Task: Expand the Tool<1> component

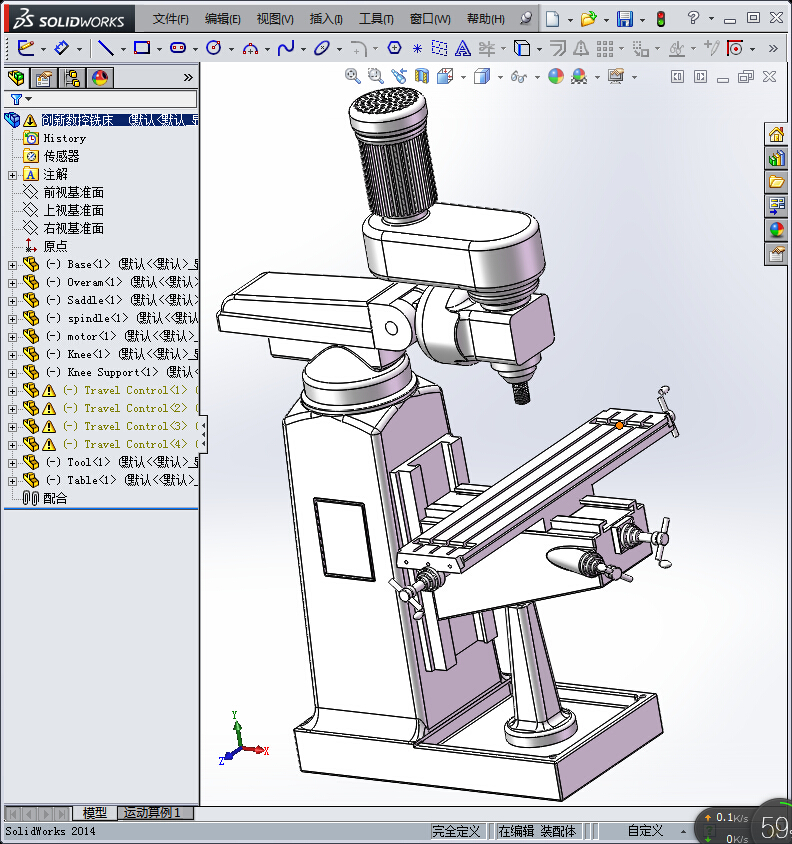Action: [x=12, y=463]
